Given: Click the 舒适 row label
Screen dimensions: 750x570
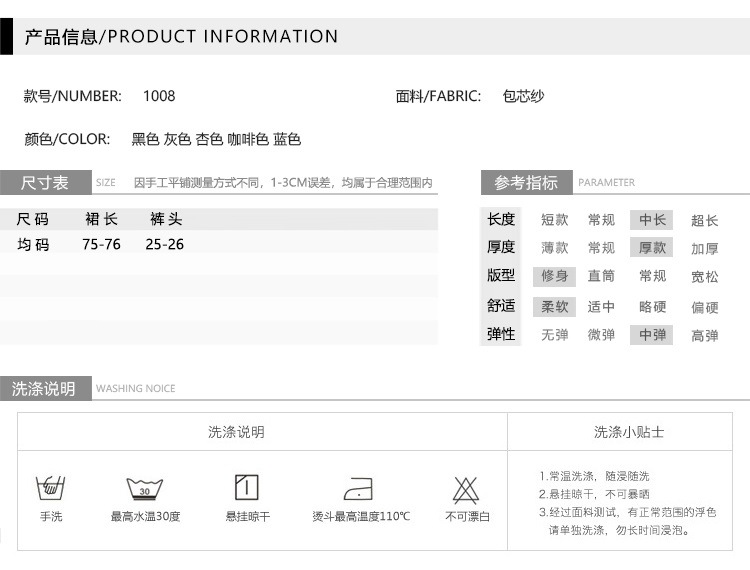Looking at the screenshot, I should tap(501, 306).
